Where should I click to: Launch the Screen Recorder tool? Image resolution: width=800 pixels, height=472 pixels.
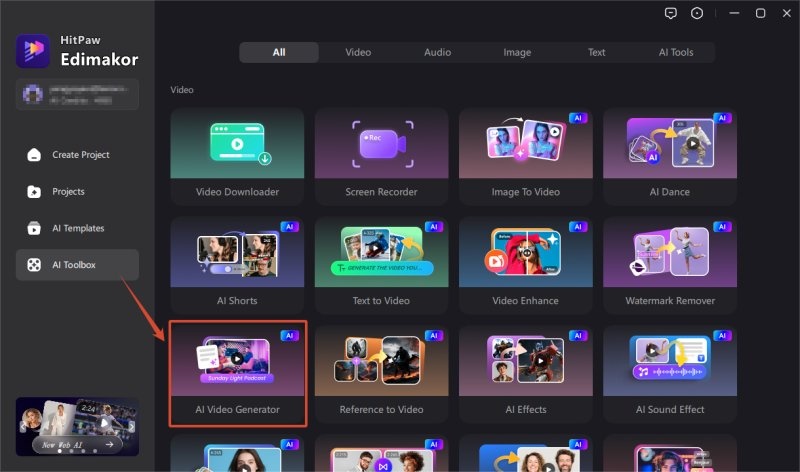coord(382,156)
